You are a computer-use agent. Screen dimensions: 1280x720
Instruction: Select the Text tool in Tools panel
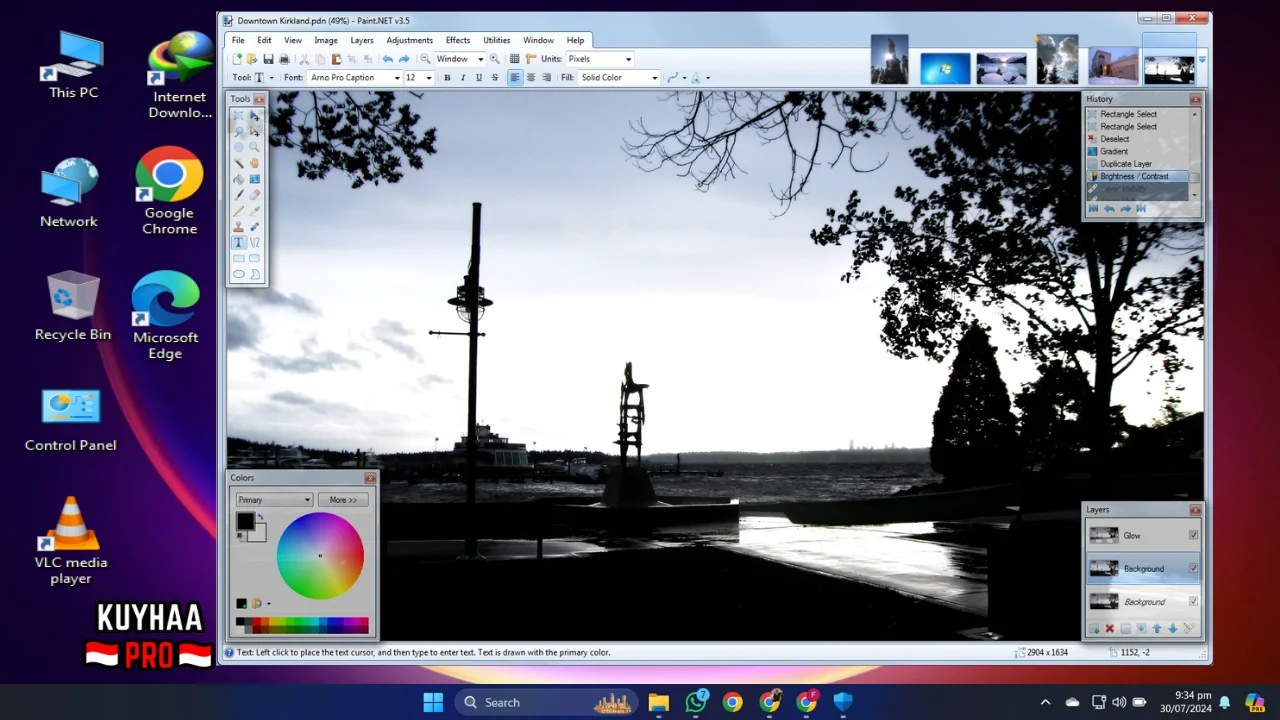pyautogui.click(x=238, y=243)
